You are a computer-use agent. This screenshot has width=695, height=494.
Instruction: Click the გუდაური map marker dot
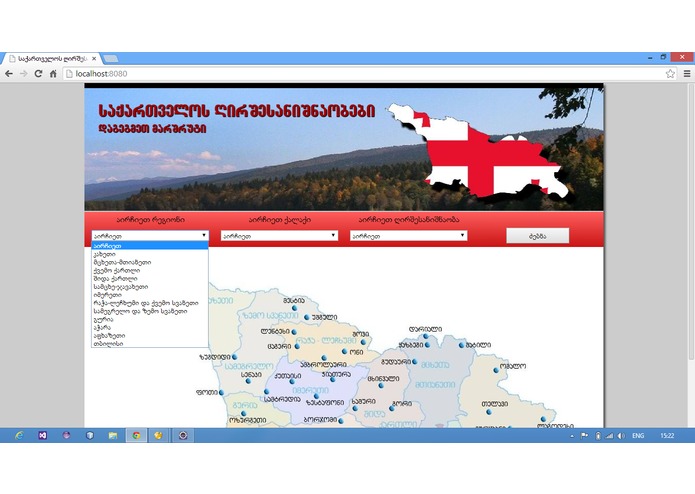[415, 362]
